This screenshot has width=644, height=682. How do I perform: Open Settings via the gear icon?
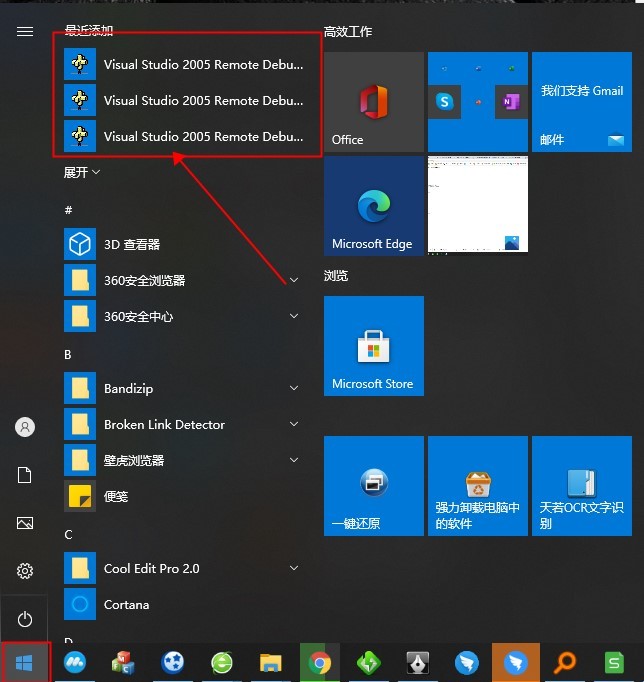coord(25,571)
